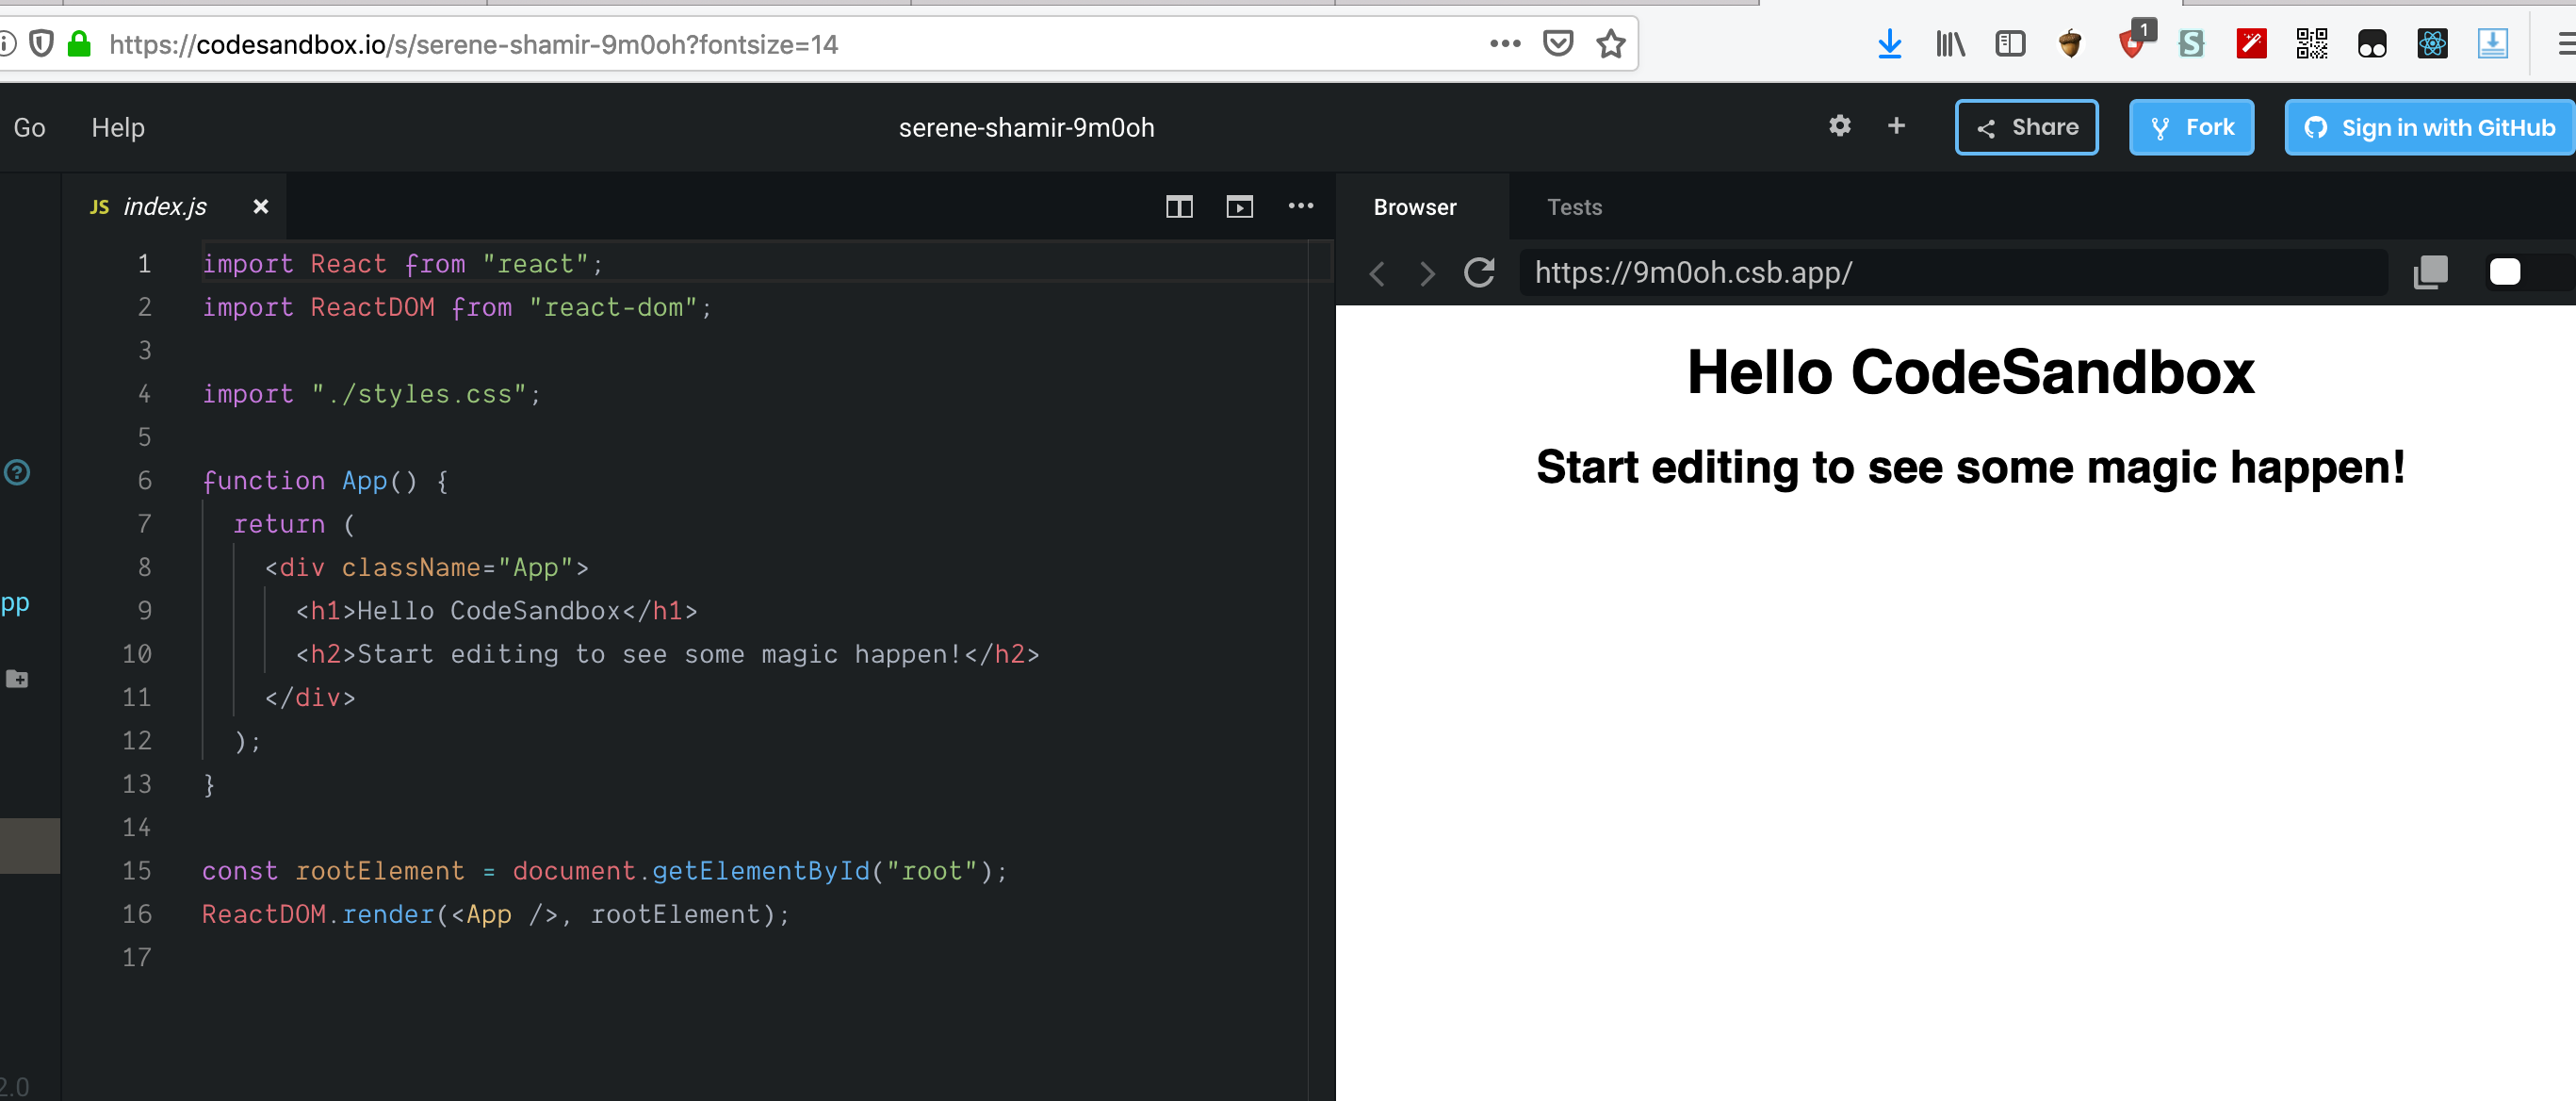
Task: Click line number 6 in the gutter
Action: pyautogui.click(x=144, y=481)
